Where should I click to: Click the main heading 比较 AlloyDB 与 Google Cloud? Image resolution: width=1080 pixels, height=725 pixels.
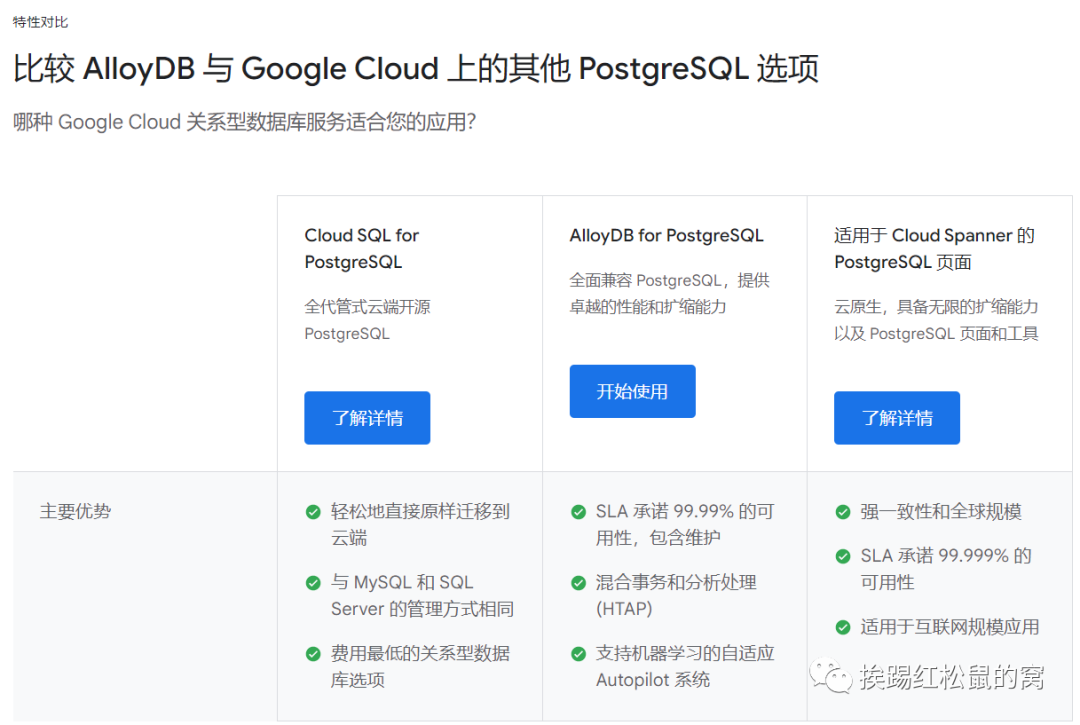pos(416,69)
